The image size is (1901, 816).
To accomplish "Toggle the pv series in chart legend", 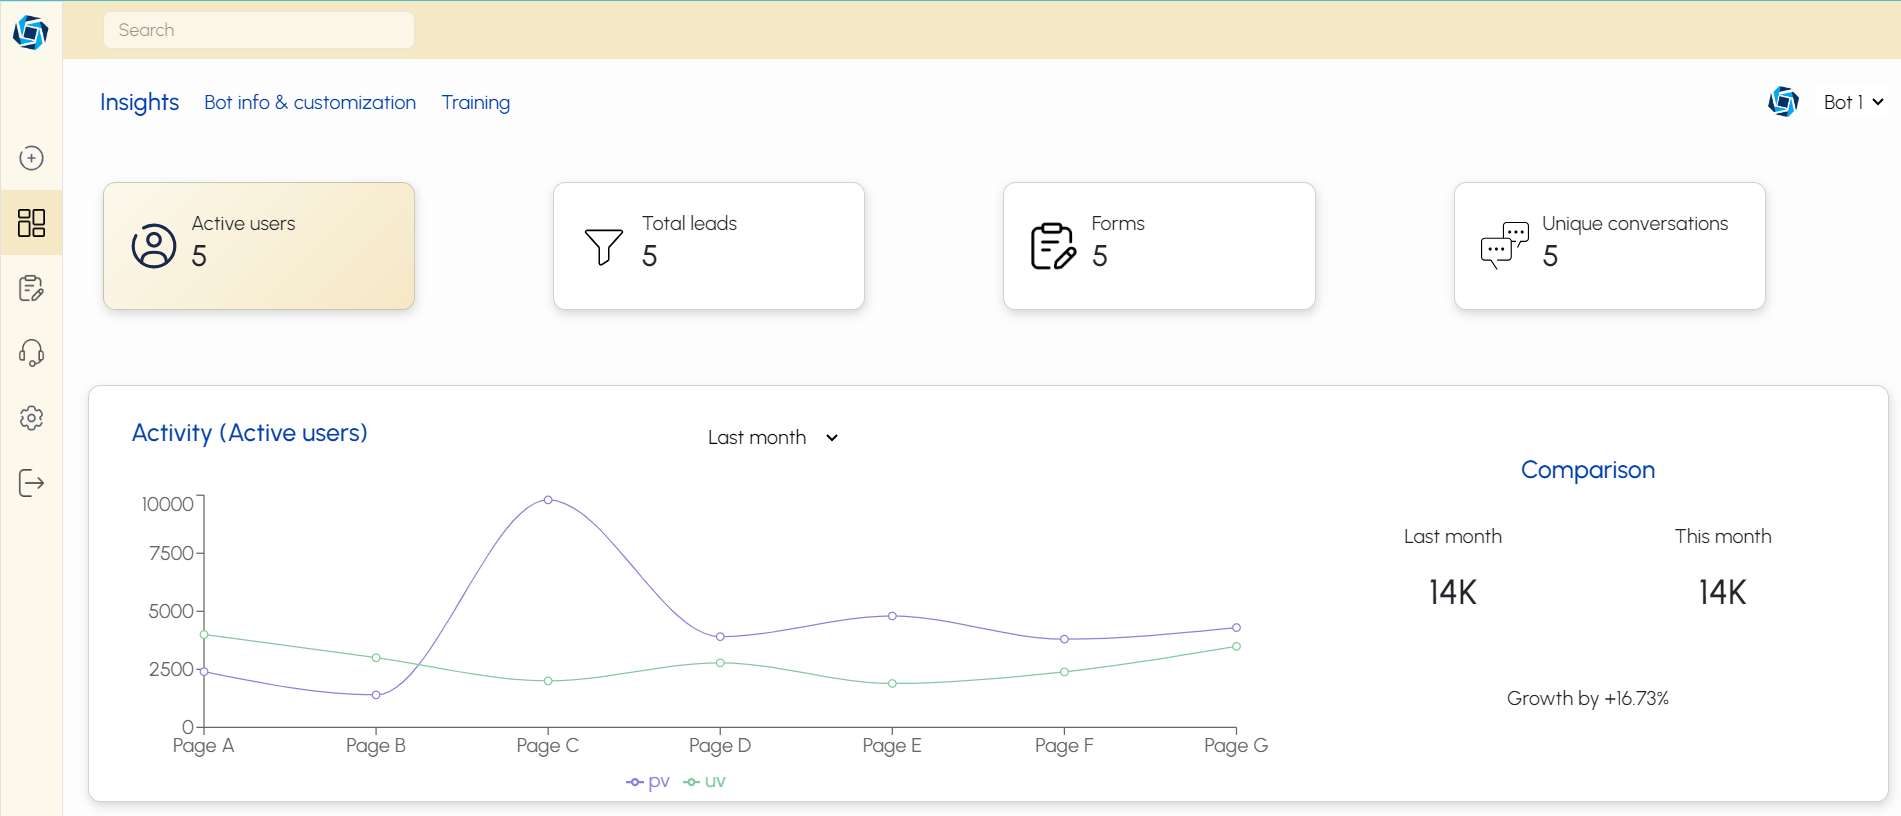I will pyautogui.click(x=648, y=782).
